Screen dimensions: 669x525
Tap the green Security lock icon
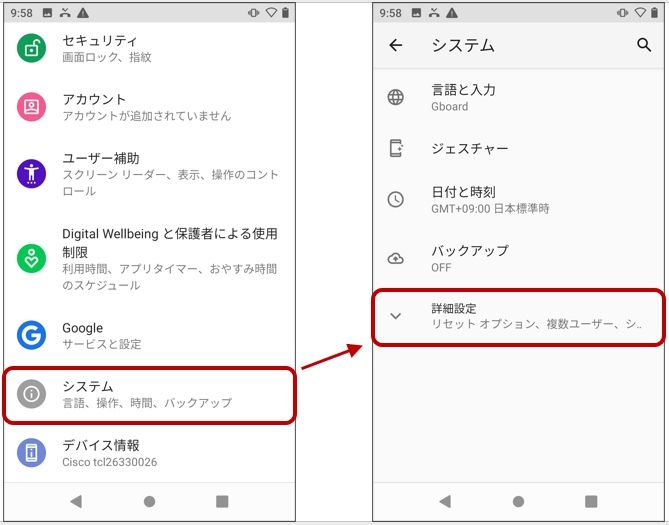click(32, 48)
